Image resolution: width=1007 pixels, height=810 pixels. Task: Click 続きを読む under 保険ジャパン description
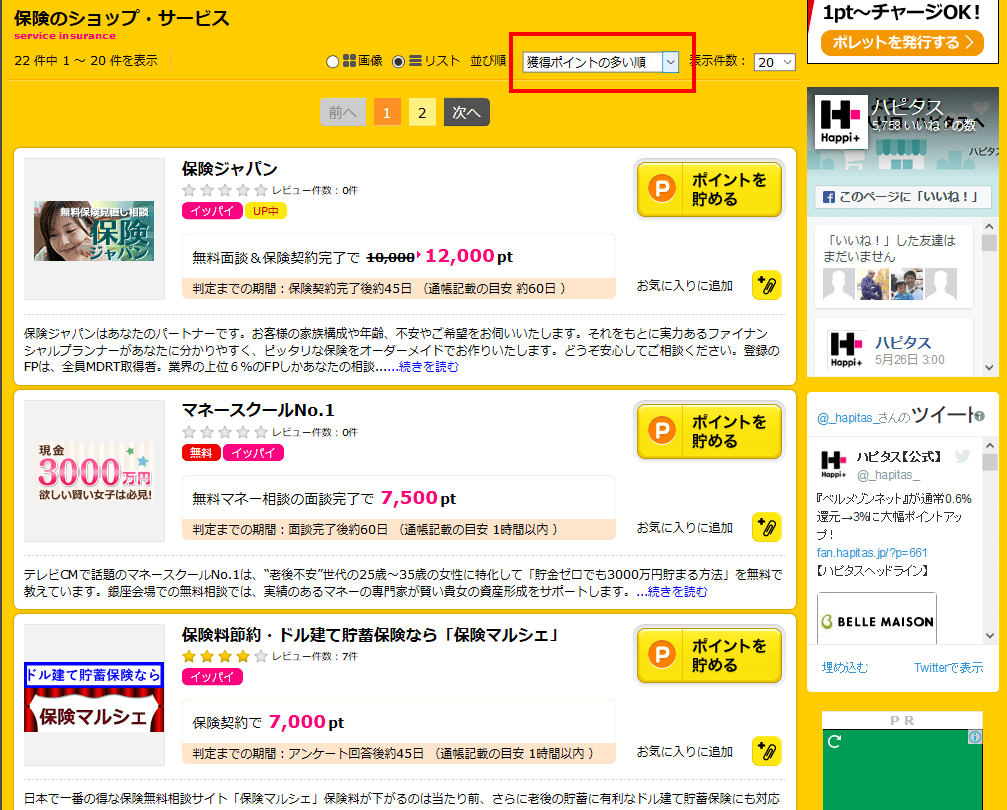429,367
